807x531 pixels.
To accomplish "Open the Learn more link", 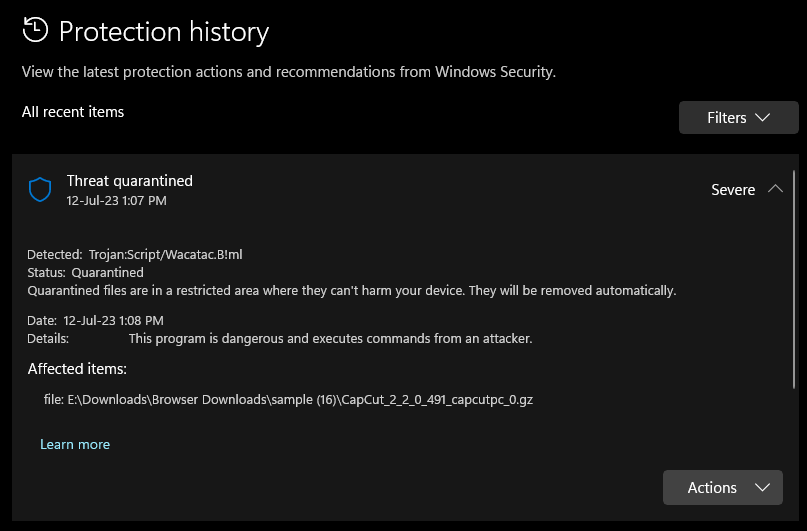I will coord(75,444).
